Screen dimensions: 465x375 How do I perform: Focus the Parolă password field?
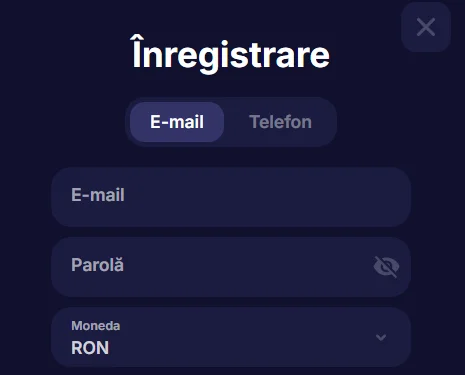click(x=231, y=267)
